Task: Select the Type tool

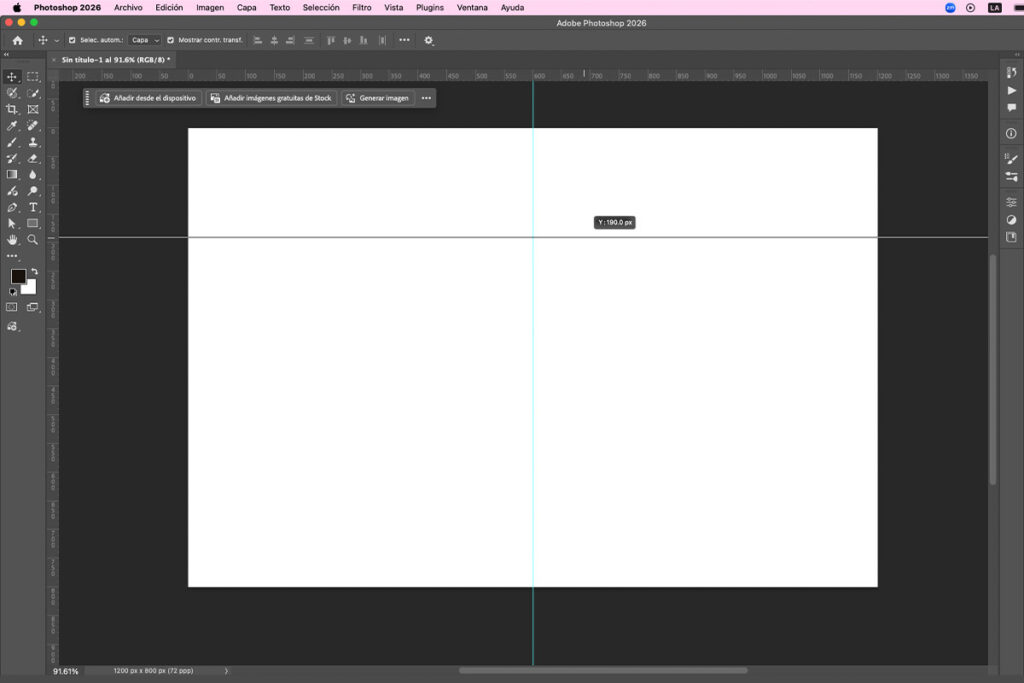Action: (33, 208)
